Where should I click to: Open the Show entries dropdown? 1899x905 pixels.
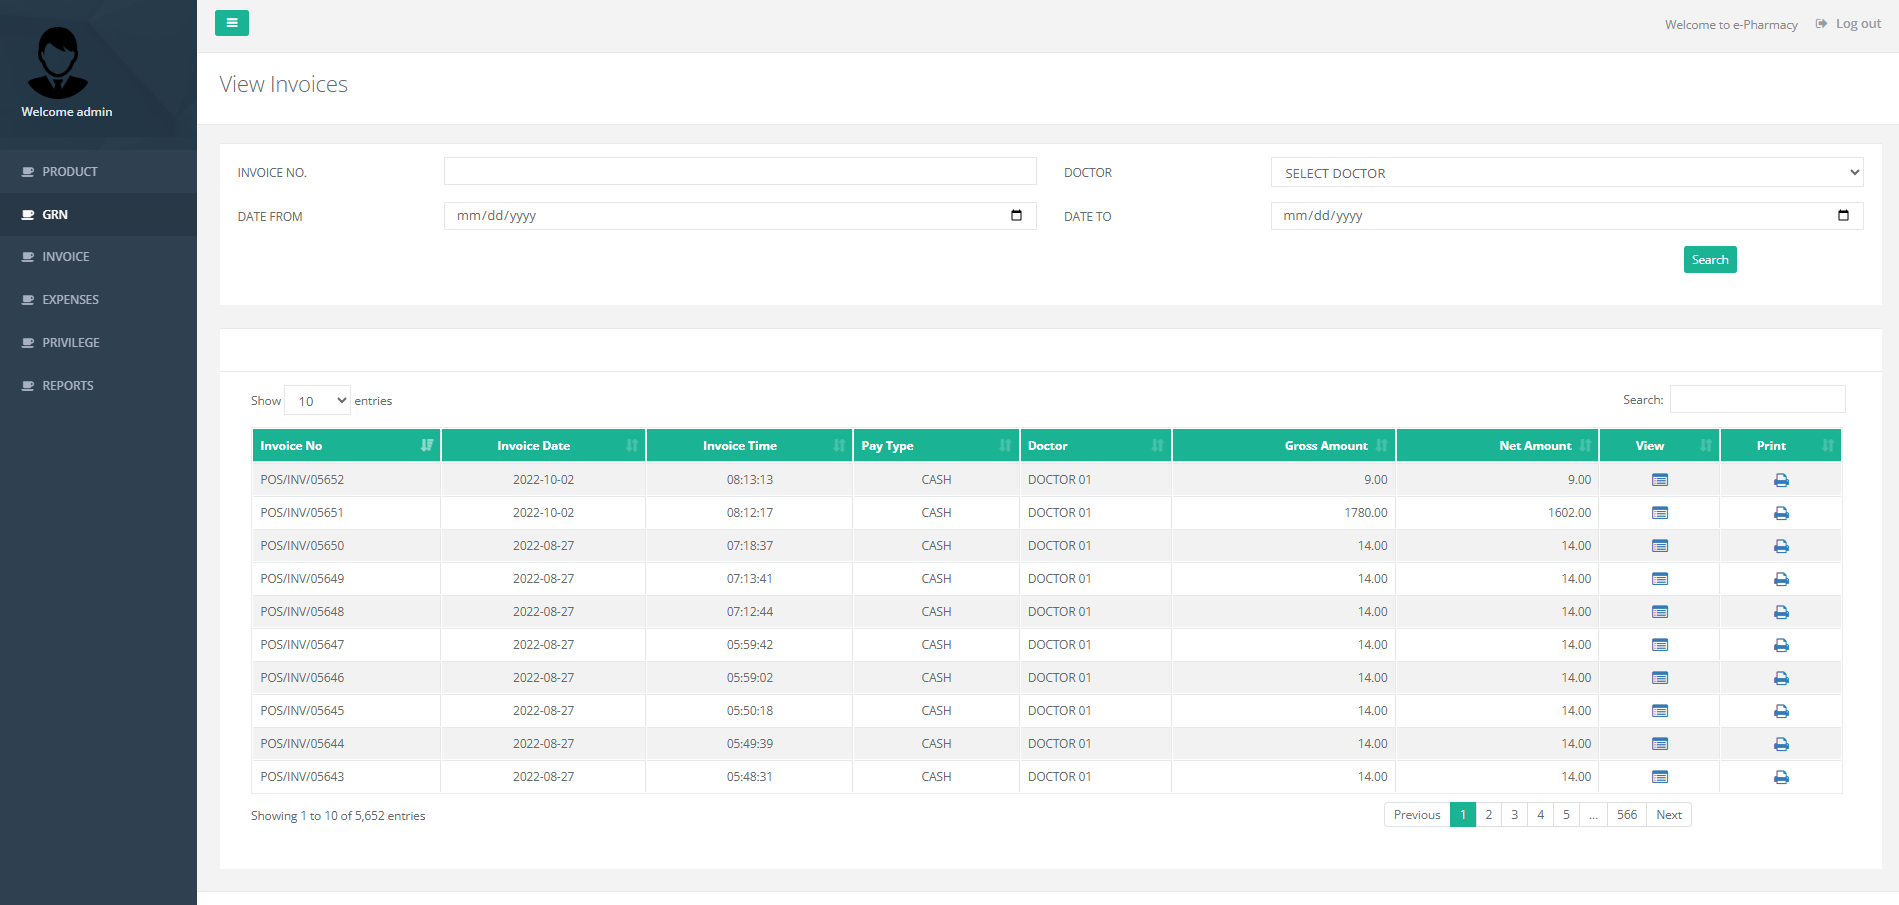(x=317, y=400)
